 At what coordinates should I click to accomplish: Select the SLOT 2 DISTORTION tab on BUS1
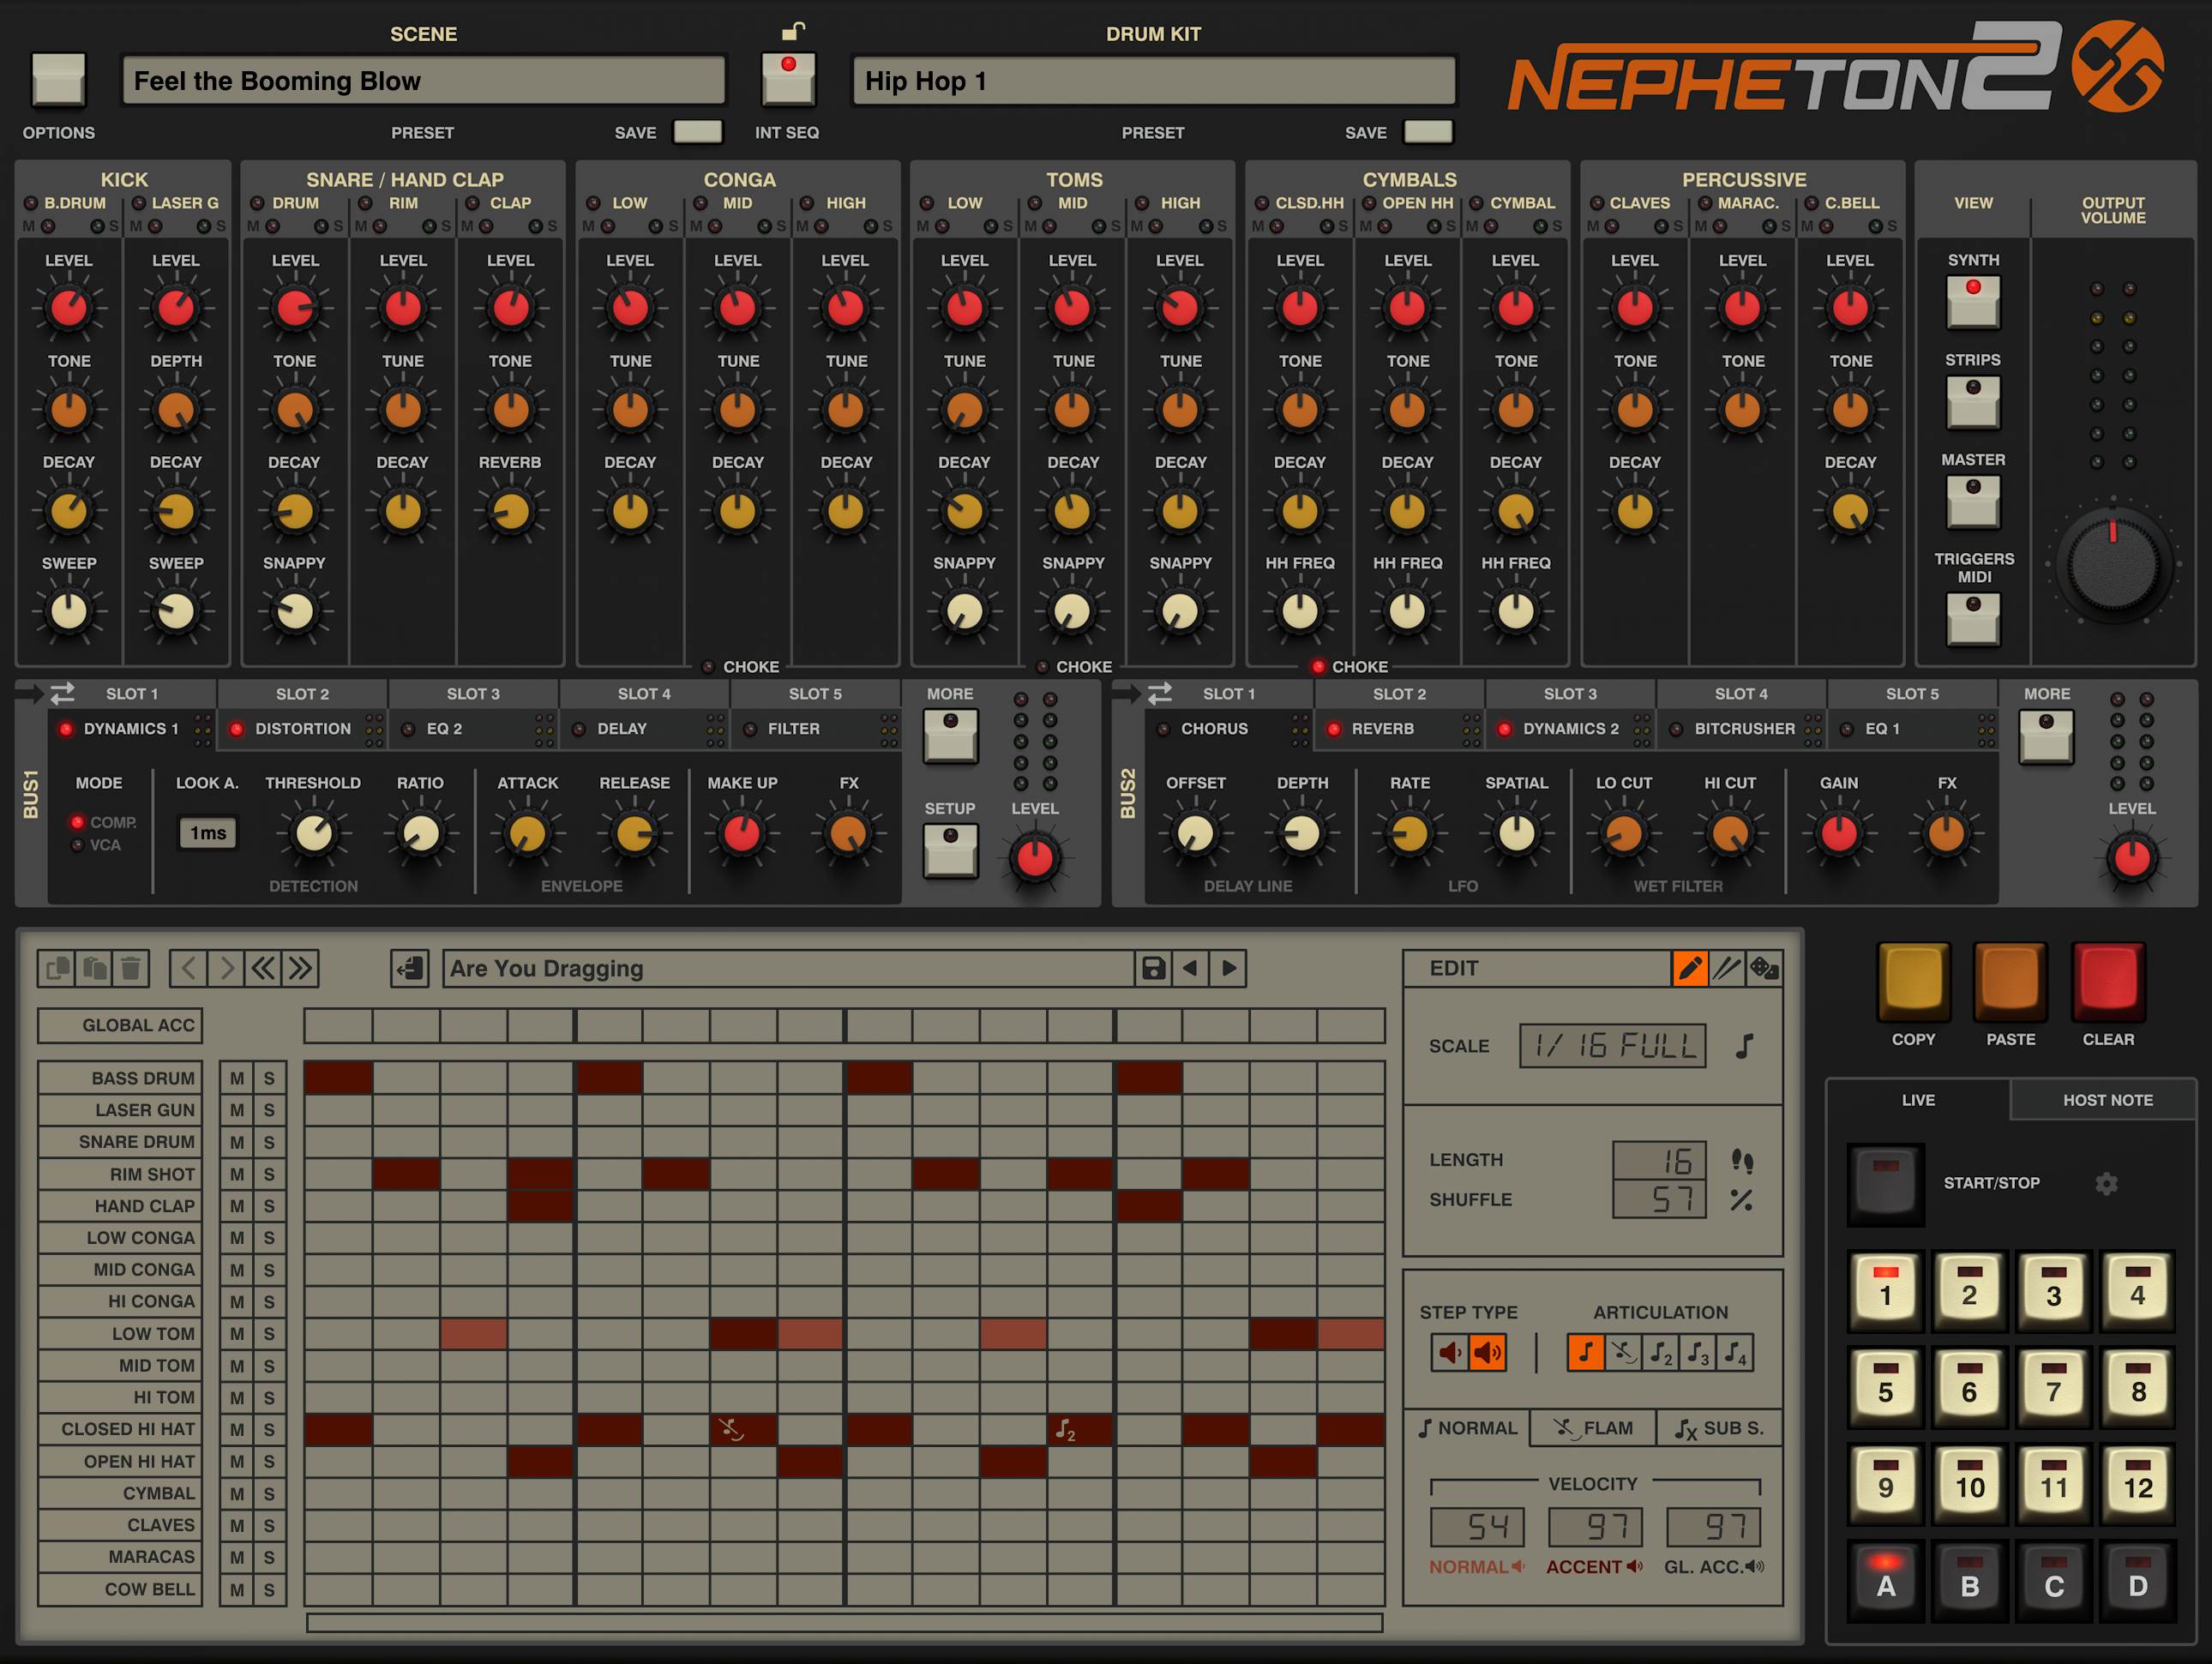pyautogui.click(x=300, y=729)
